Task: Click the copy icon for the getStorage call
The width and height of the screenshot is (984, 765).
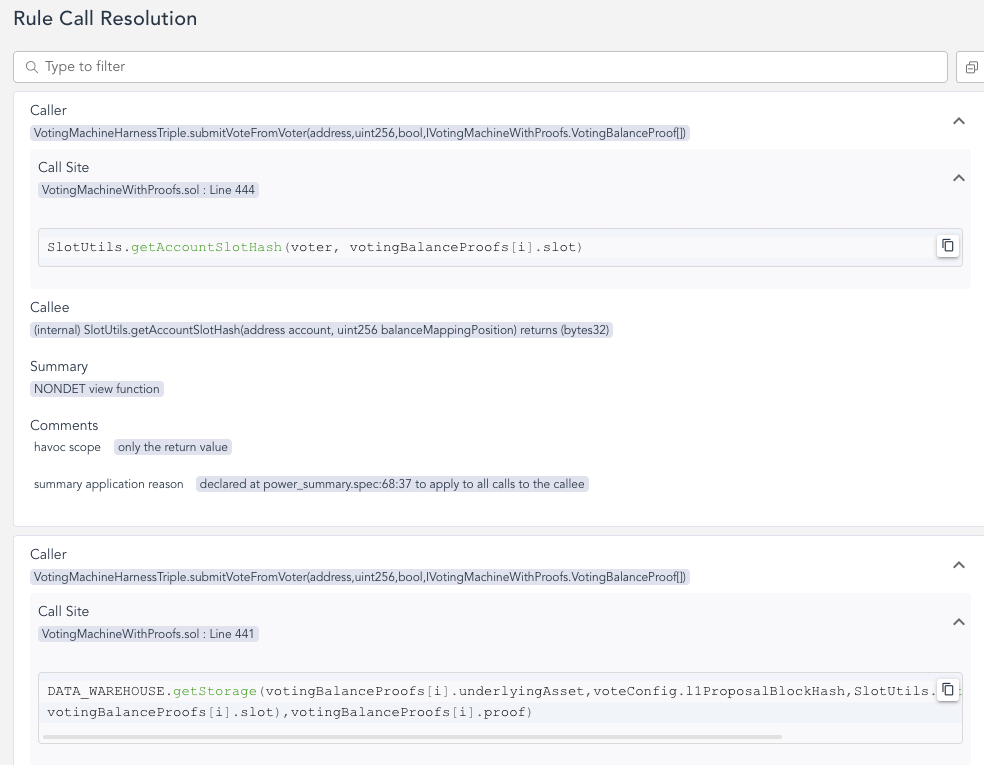Action: point(947,690)
